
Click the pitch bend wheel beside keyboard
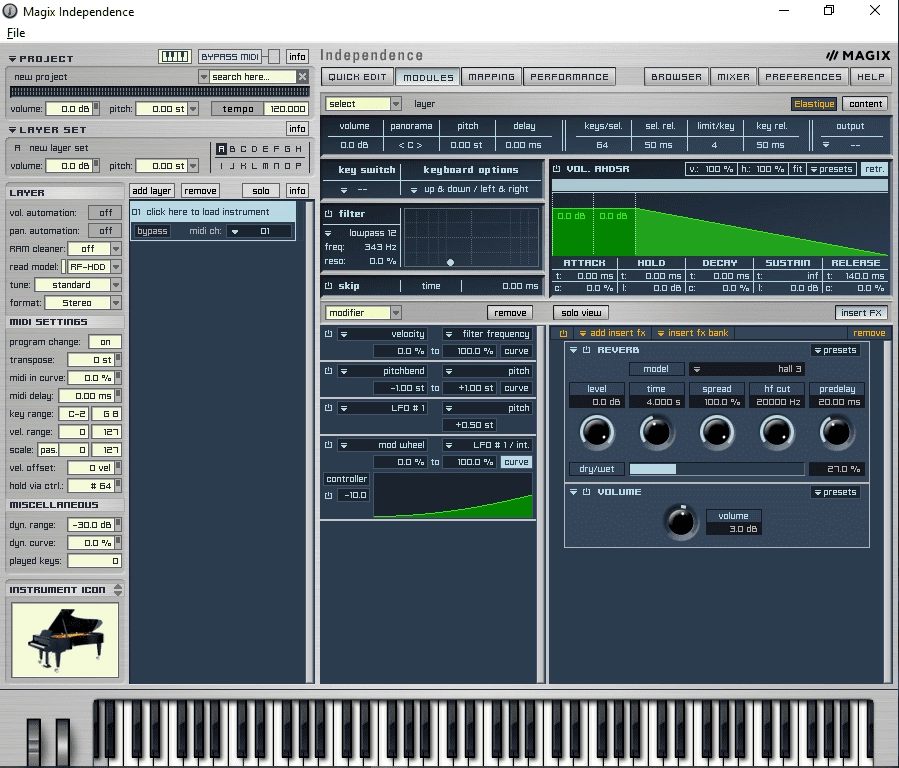[34, 743]
